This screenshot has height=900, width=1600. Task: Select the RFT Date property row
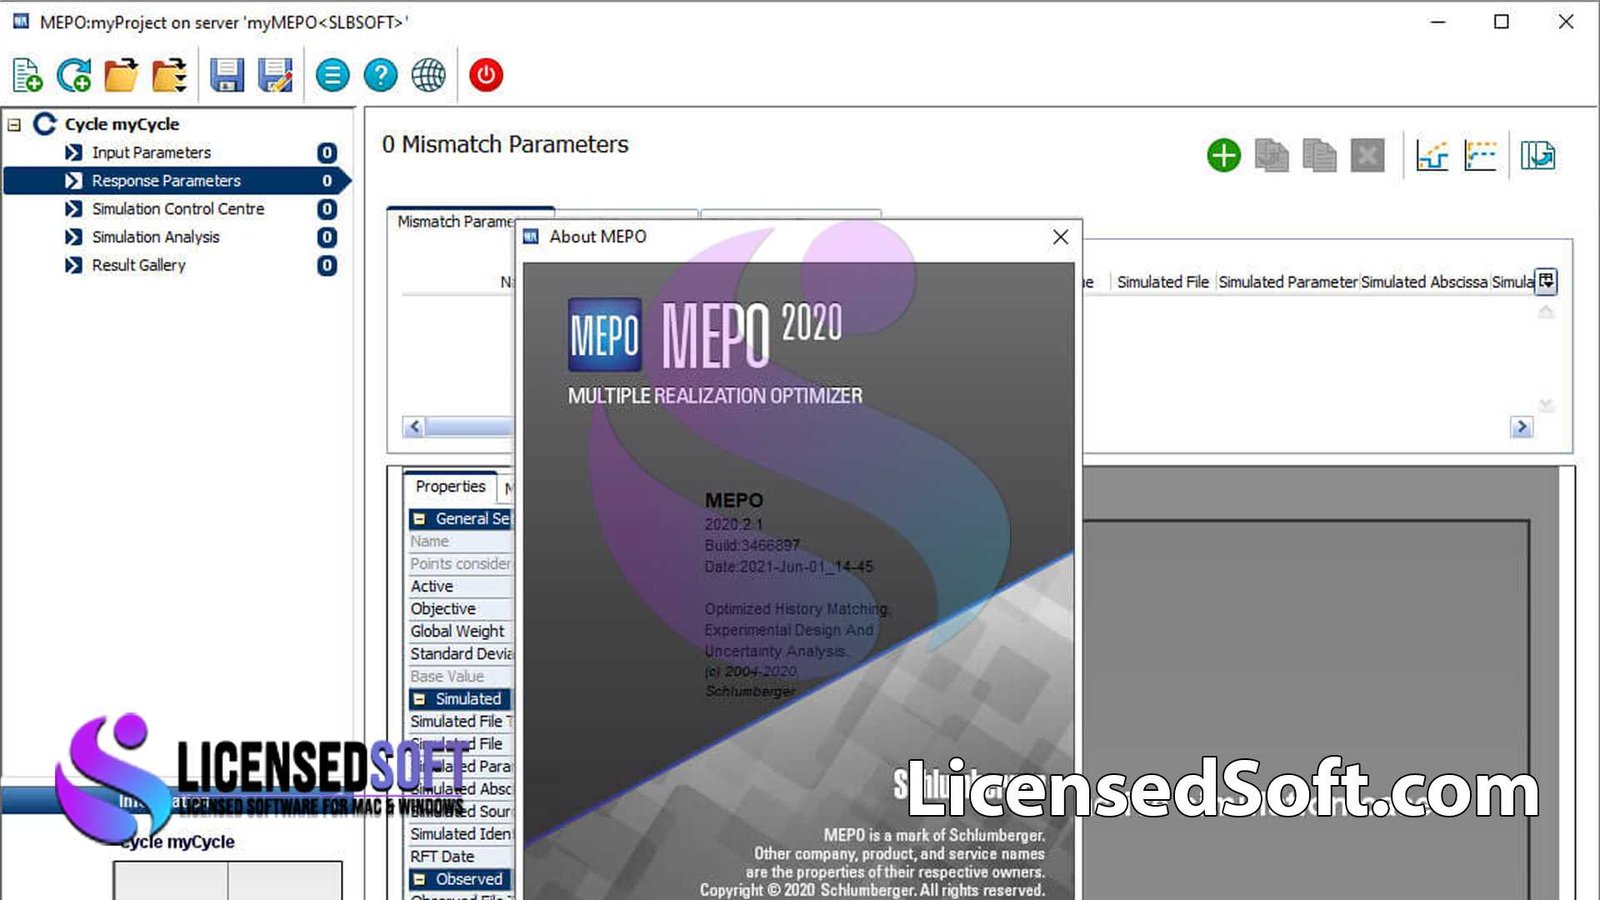(461, 857)
